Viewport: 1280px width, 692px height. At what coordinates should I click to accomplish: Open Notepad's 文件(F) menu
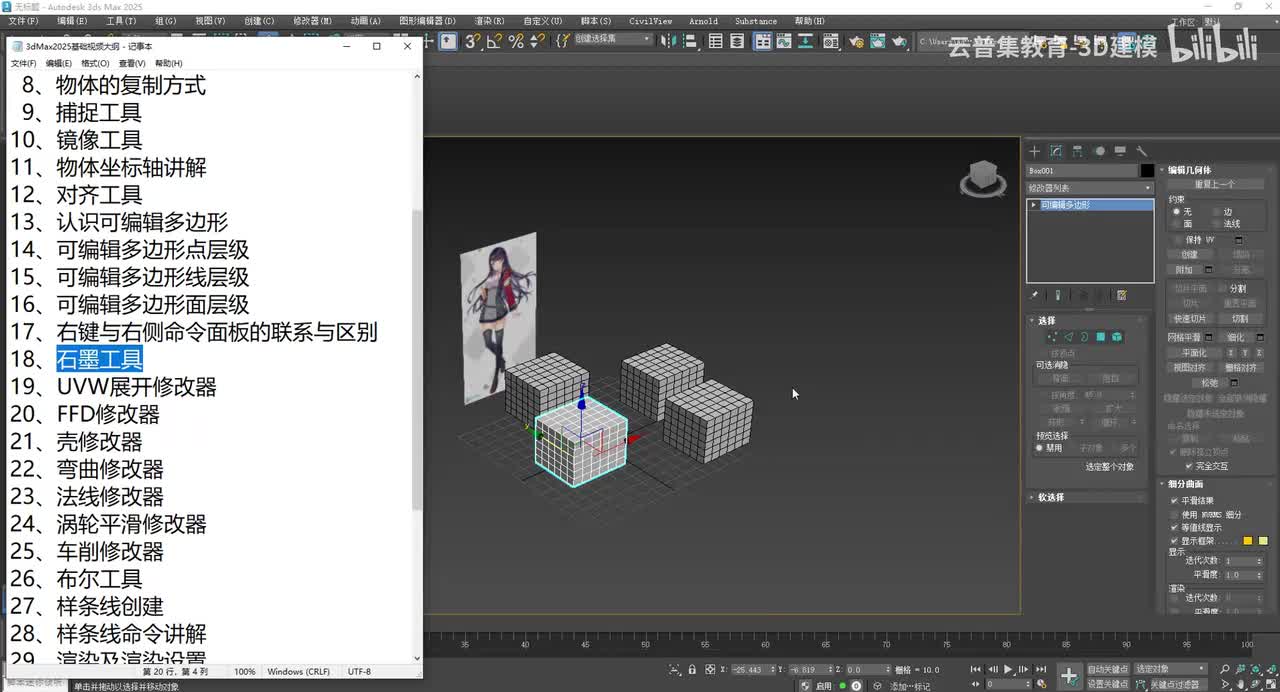click(x=23, y=63)
